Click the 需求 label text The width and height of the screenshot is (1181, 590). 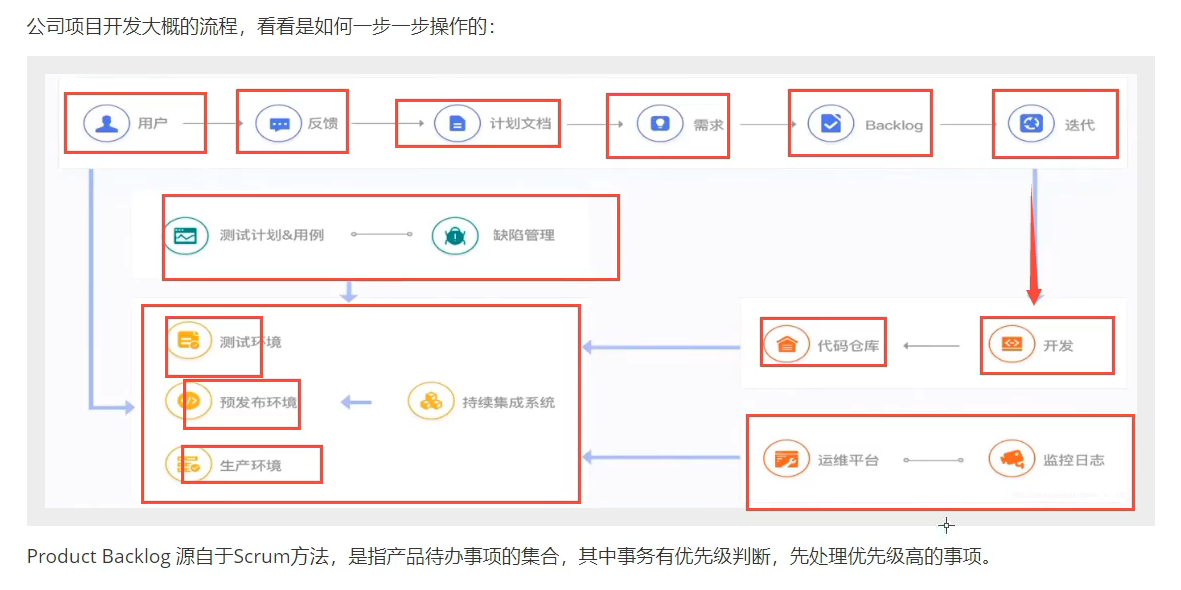pos(709,124)
